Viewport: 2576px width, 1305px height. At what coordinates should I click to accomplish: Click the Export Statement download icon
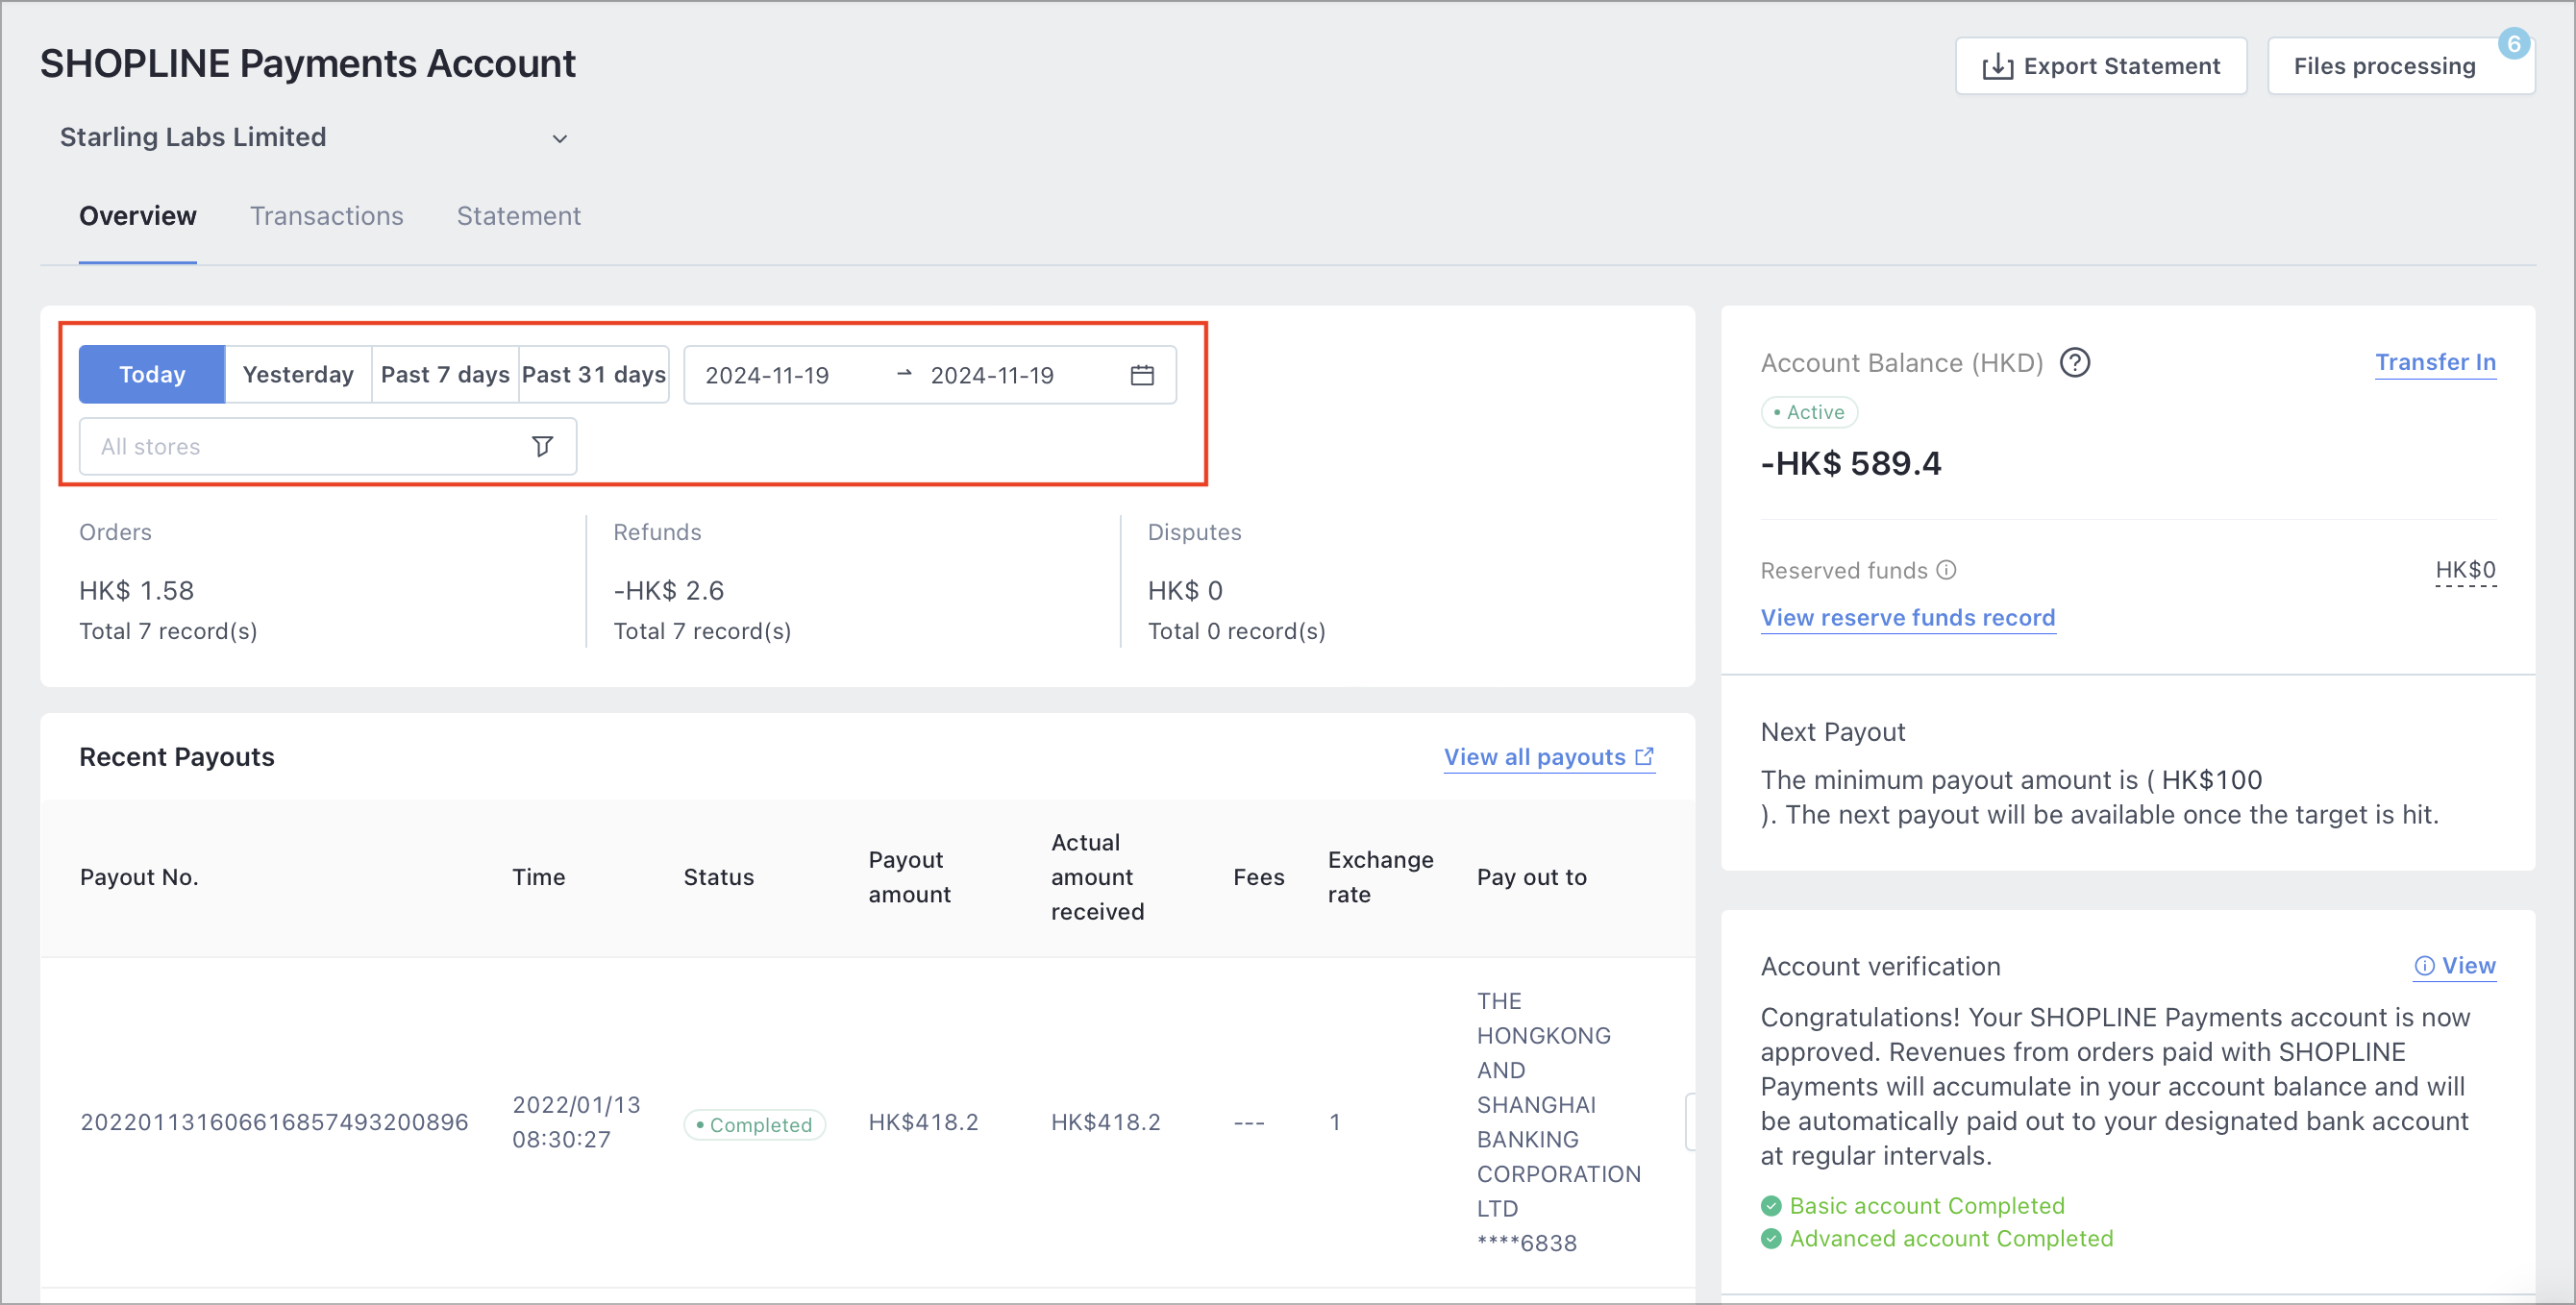1997,66
